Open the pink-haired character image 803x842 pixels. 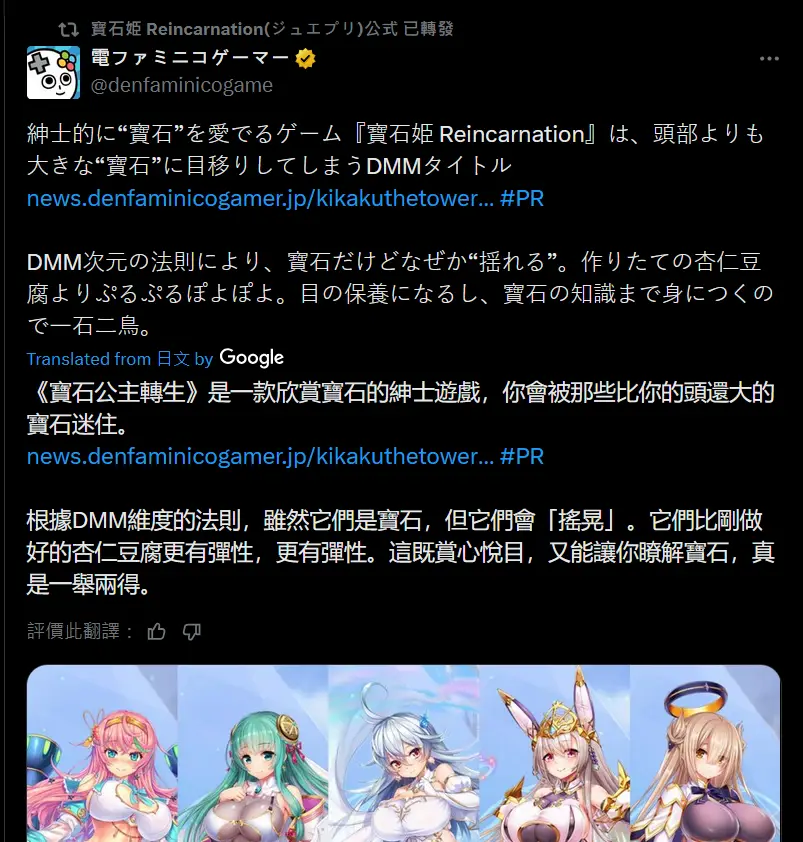point(102,753)
